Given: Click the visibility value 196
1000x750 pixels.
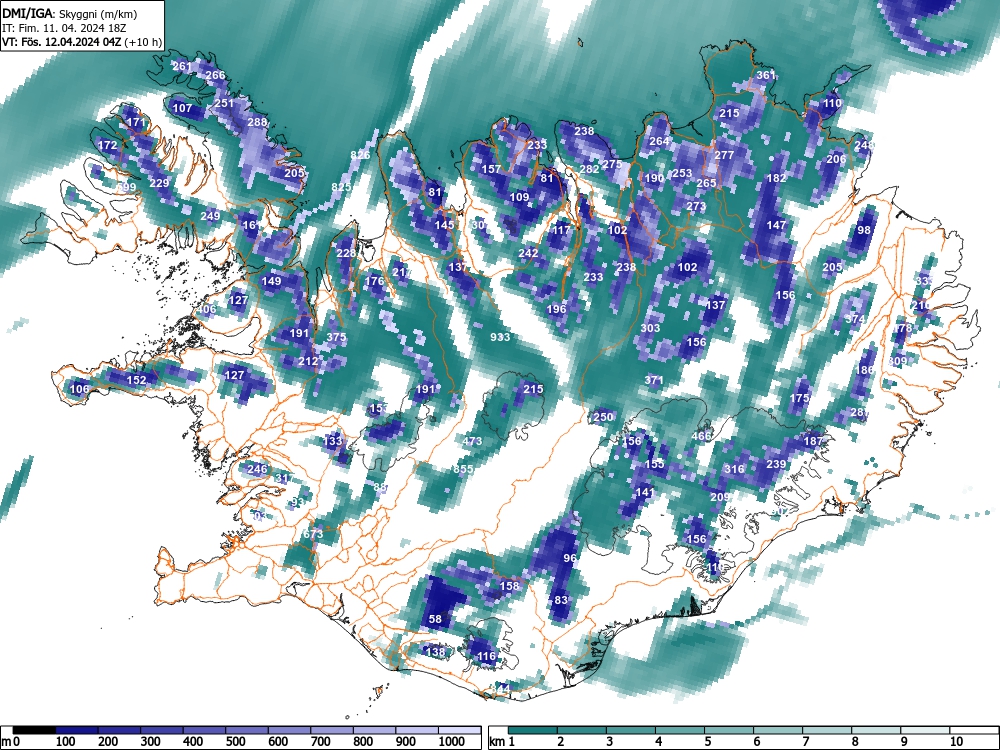Looking at the screenshot, I should pyautogui.click(x=556, y=309).
